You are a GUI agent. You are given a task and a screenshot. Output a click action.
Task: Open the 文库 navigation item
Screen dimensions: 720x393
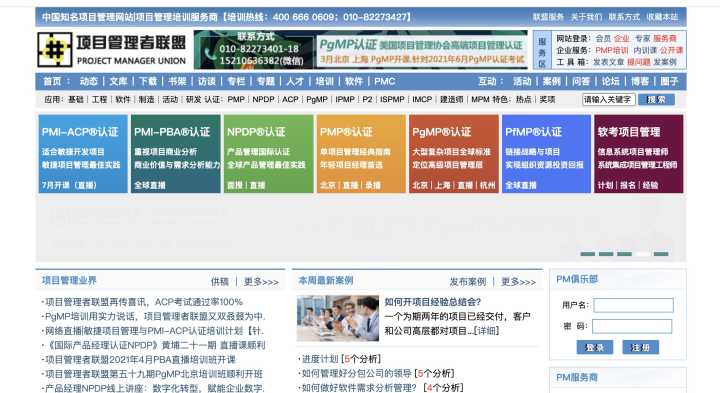[118, 81]
